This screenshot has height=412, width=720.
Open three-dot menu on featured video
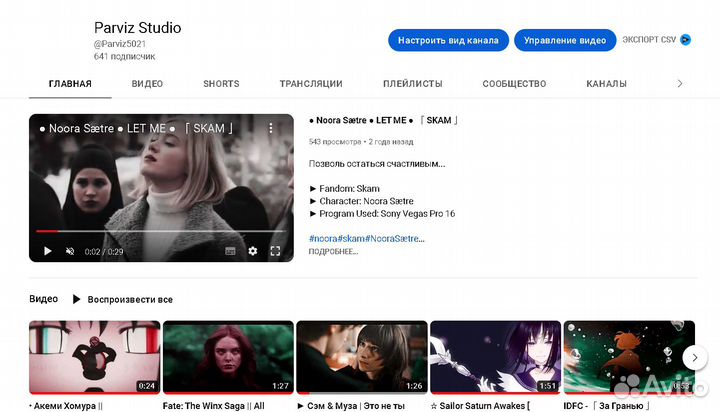coord(270,129)
